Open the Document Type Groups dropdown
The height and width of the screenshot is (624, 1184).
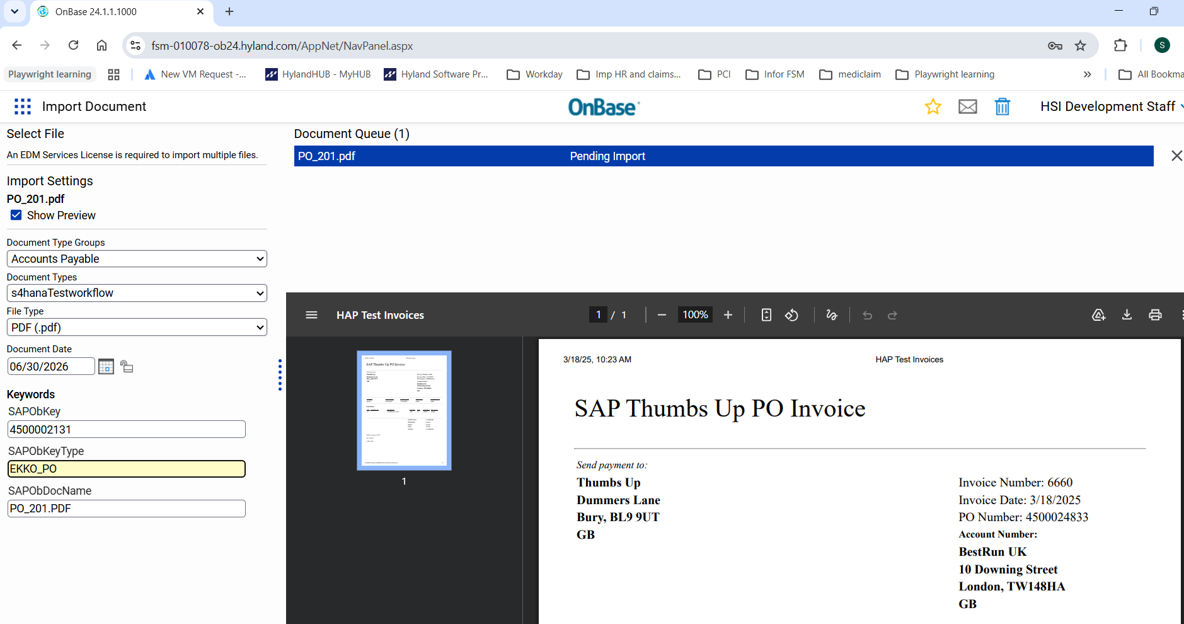[137, 258]
